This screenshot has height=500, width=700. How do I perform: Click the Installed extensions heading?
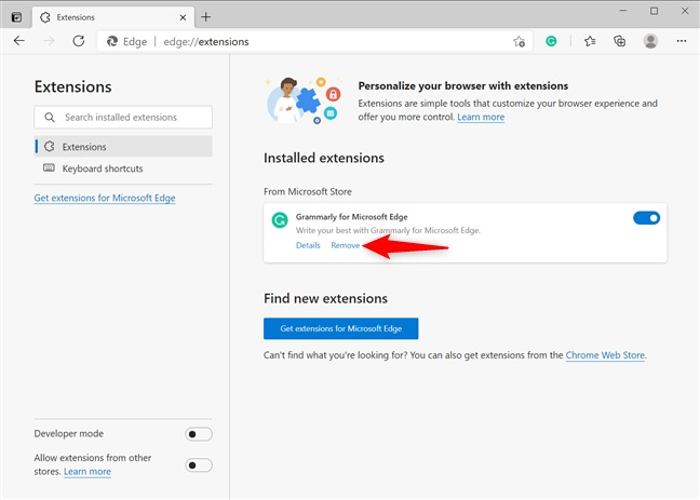point(324,158)
